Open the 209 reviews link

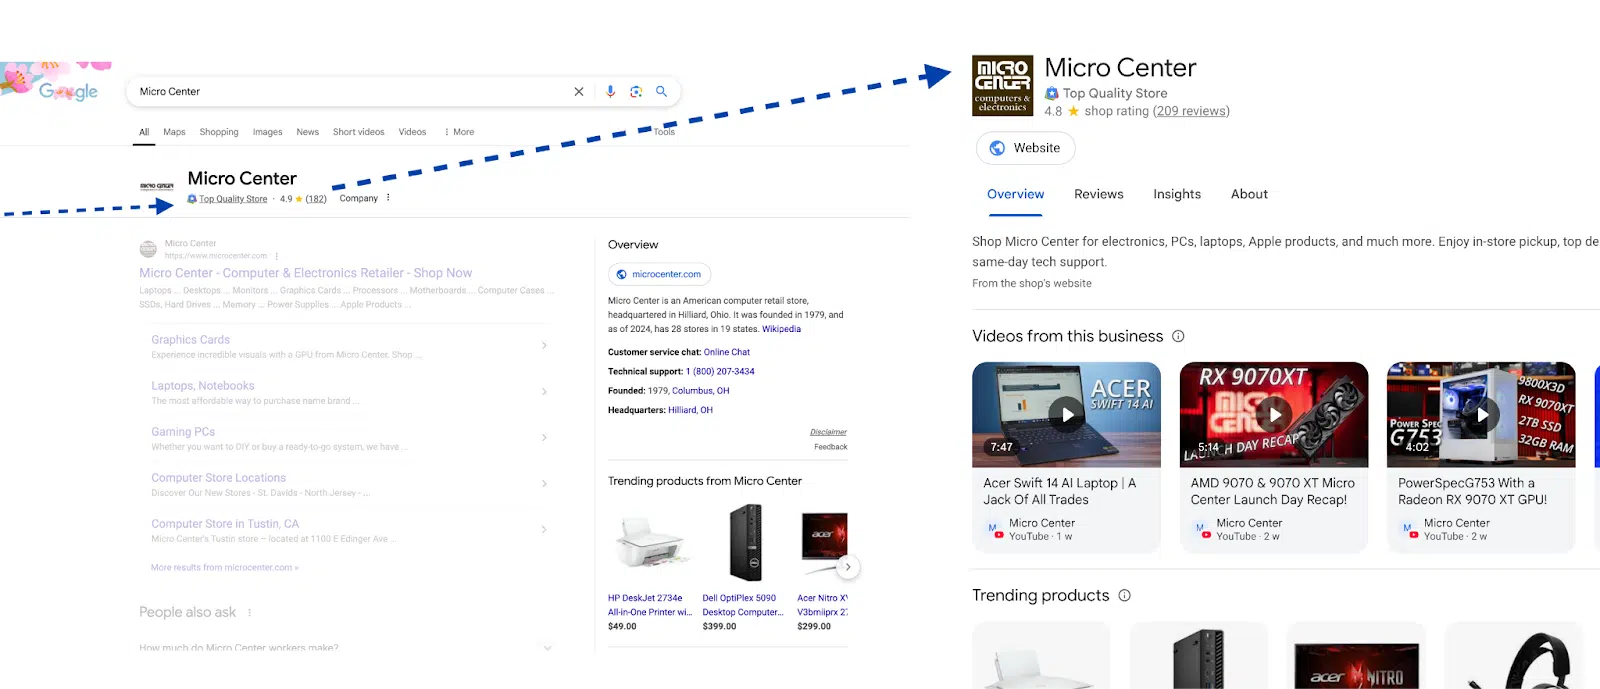click(x=1191, y=111)
